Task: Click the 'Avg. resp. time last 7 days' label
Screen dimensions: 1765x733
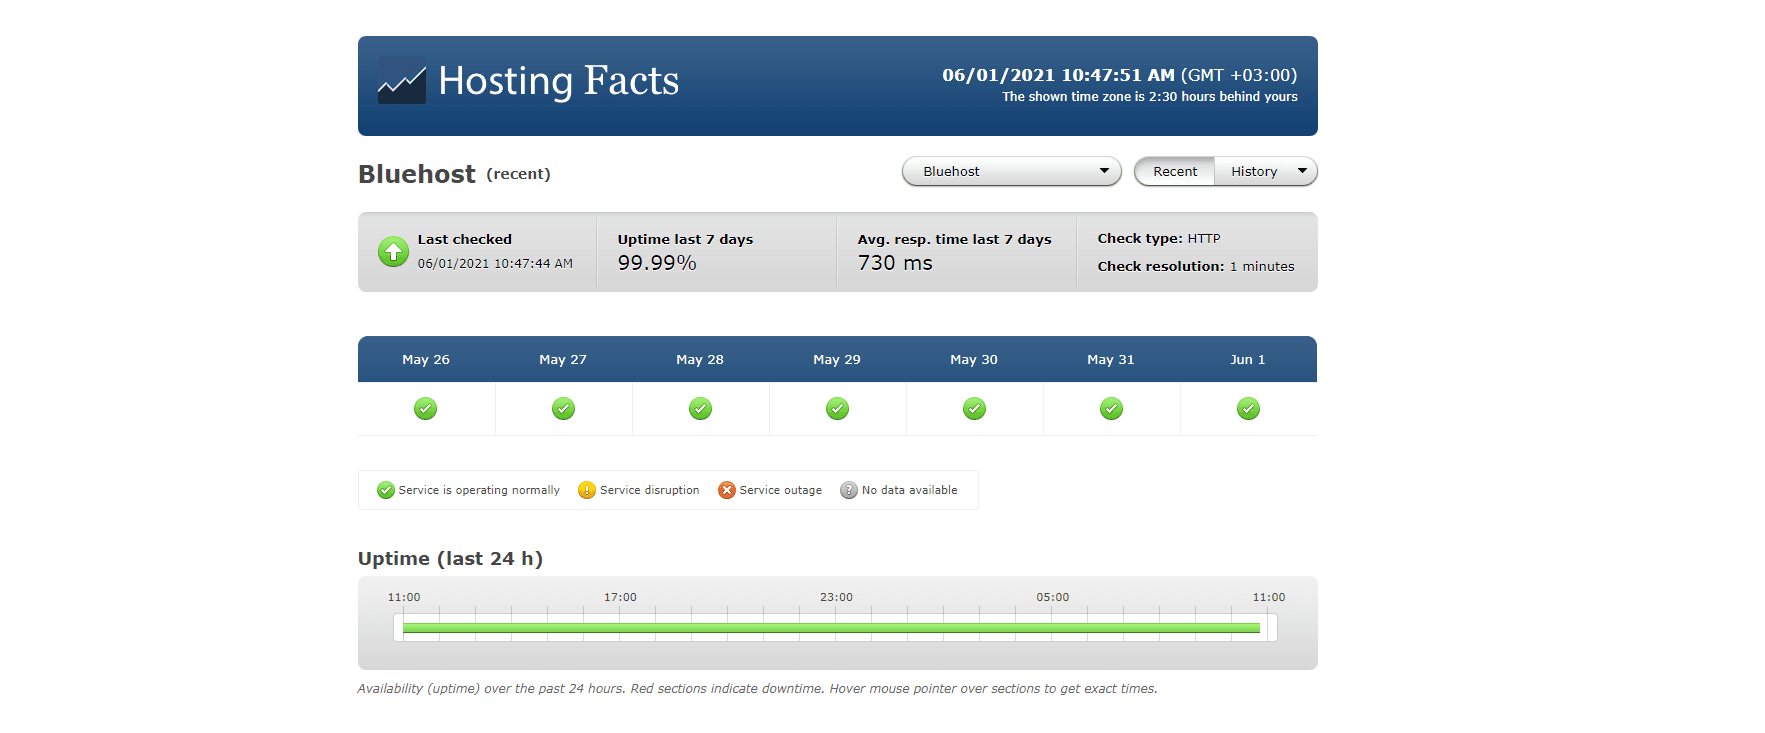Action: click(x=955, y=239)
